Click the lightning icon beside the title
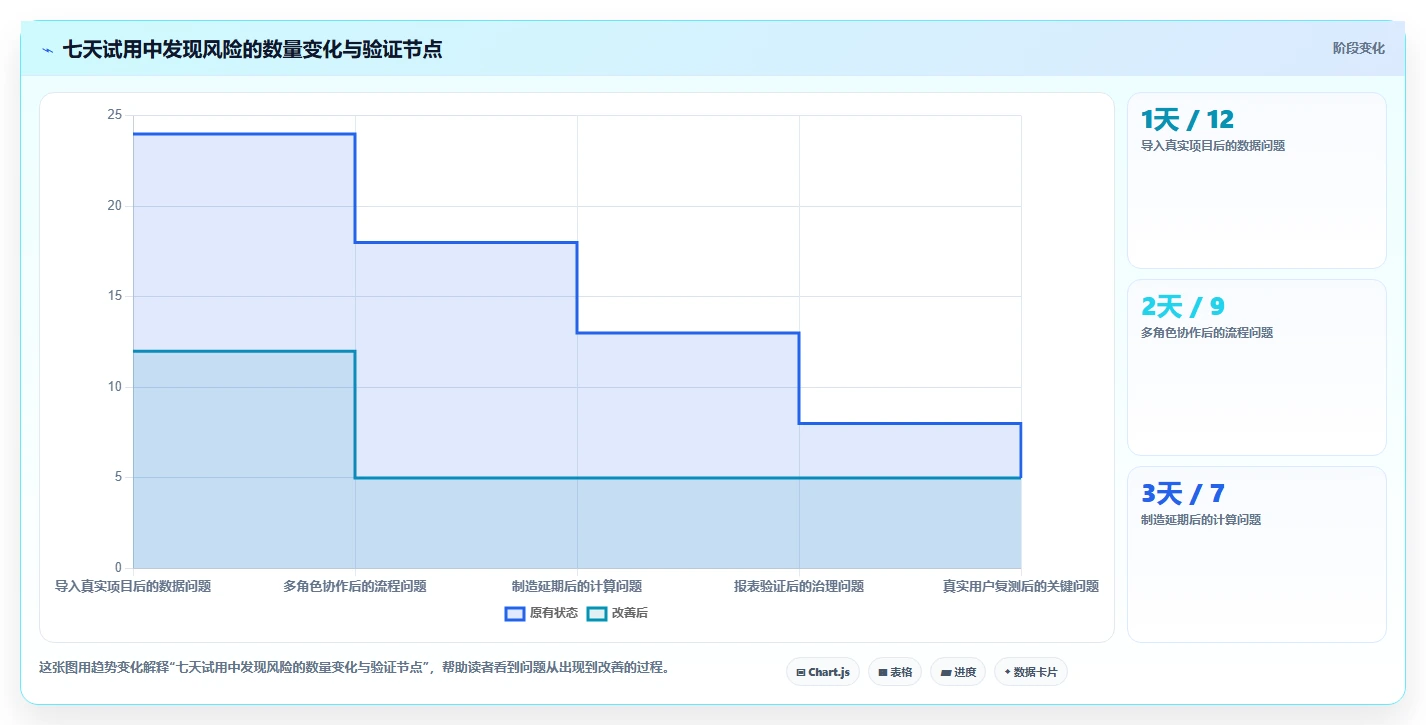 (x=47, y=50)
